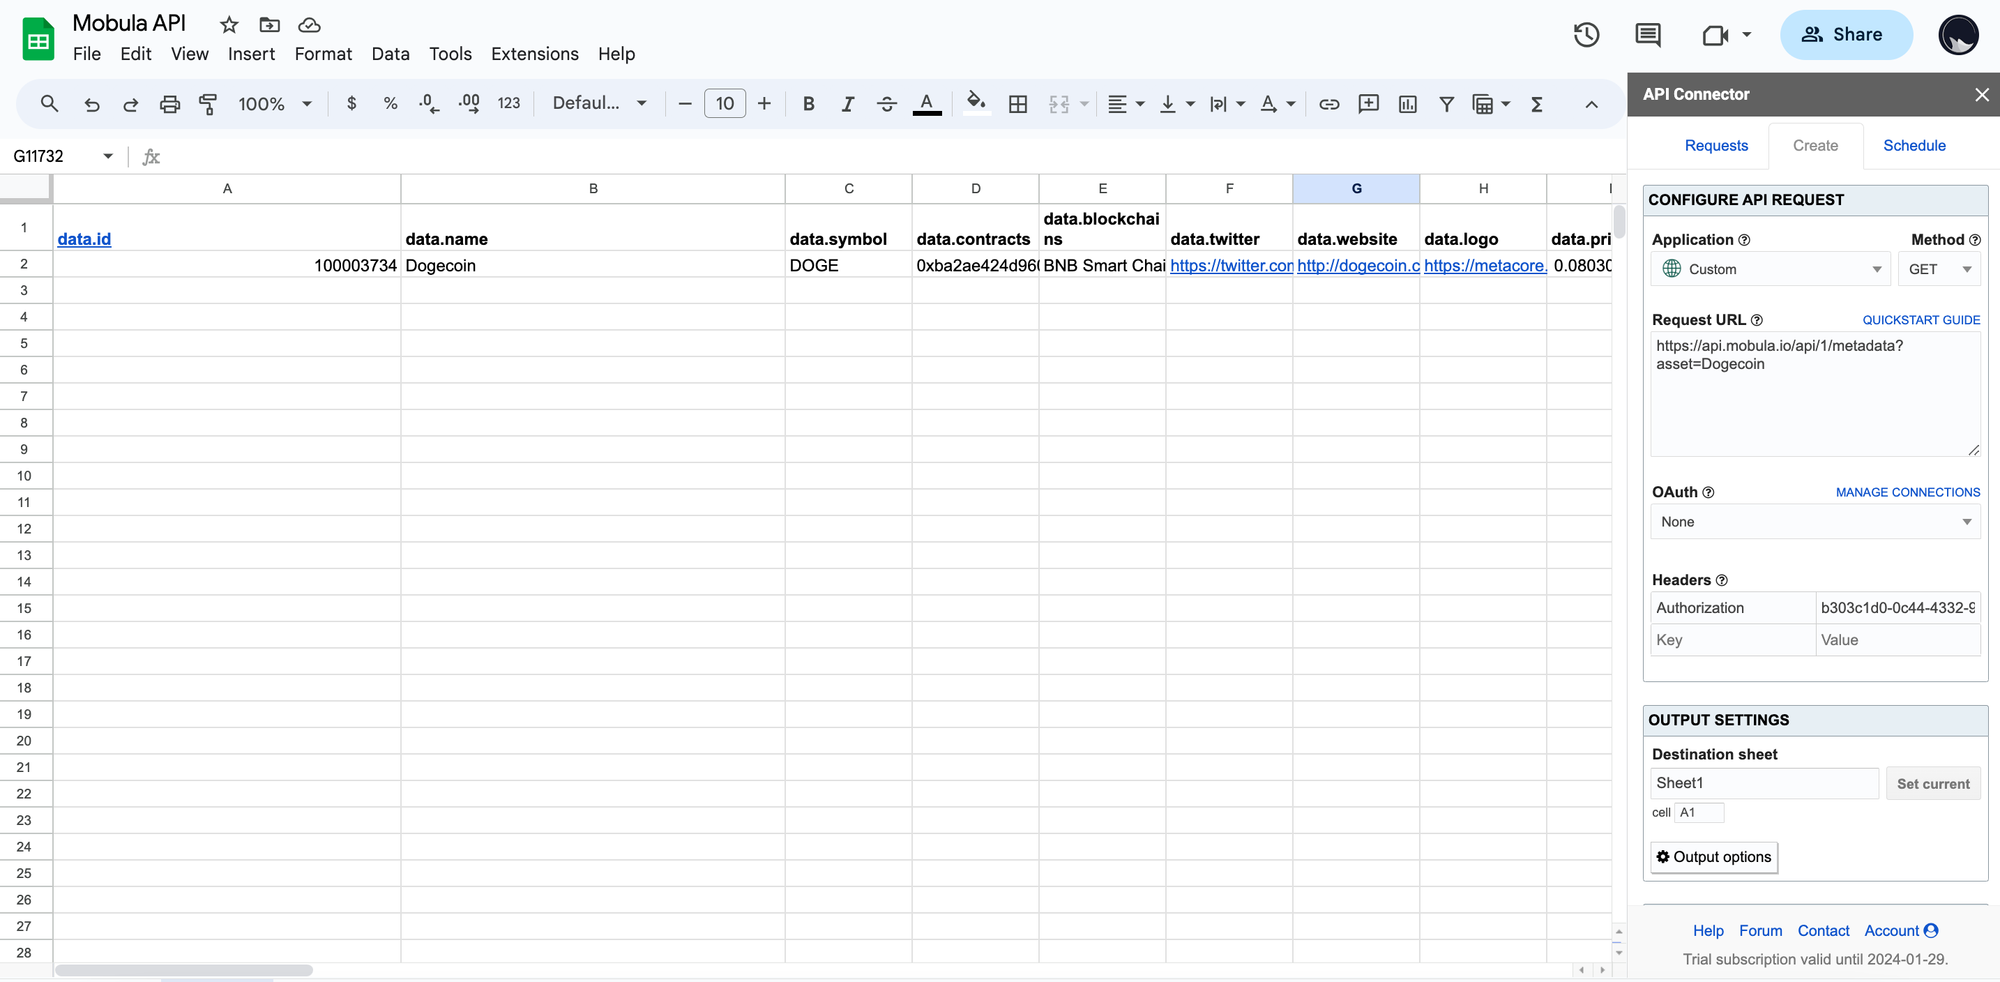
Task: Insert a chart
Action: pyautogui.click(x=1407, y=104)
